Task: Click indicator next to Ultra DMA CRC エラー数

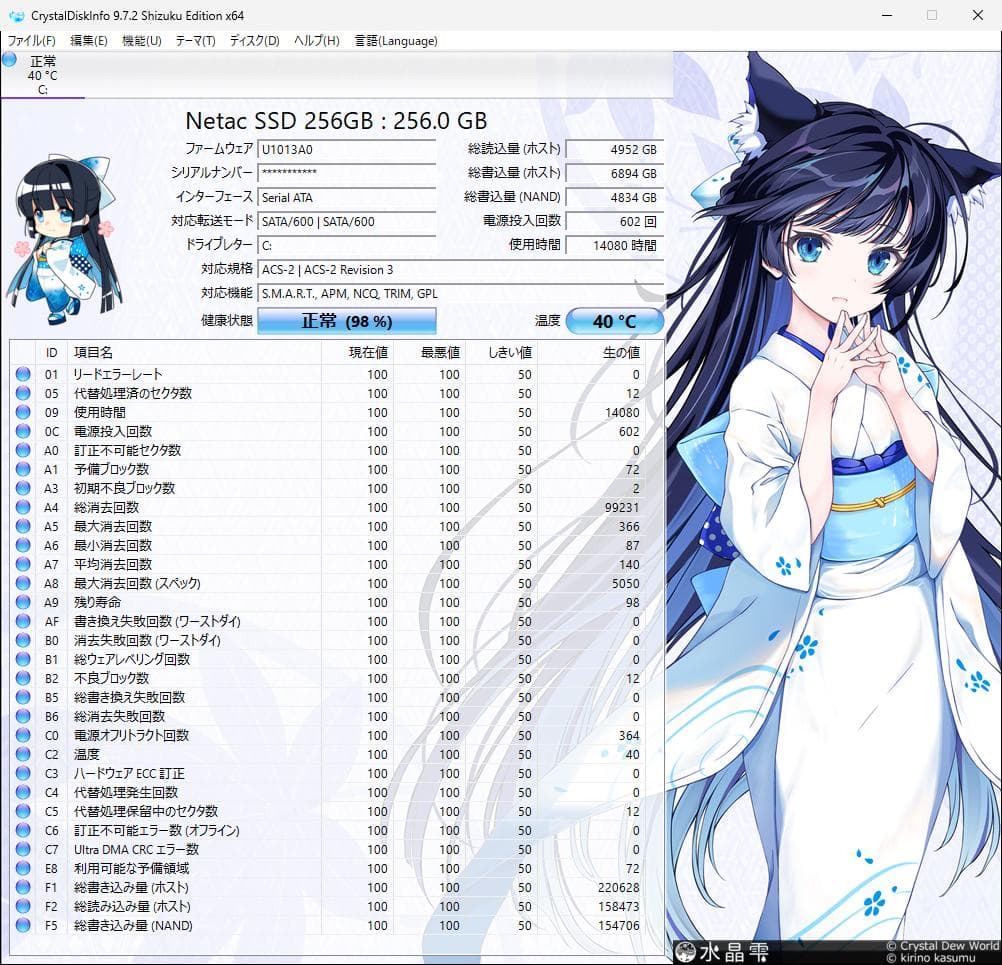Action: (x=22, y=849)
